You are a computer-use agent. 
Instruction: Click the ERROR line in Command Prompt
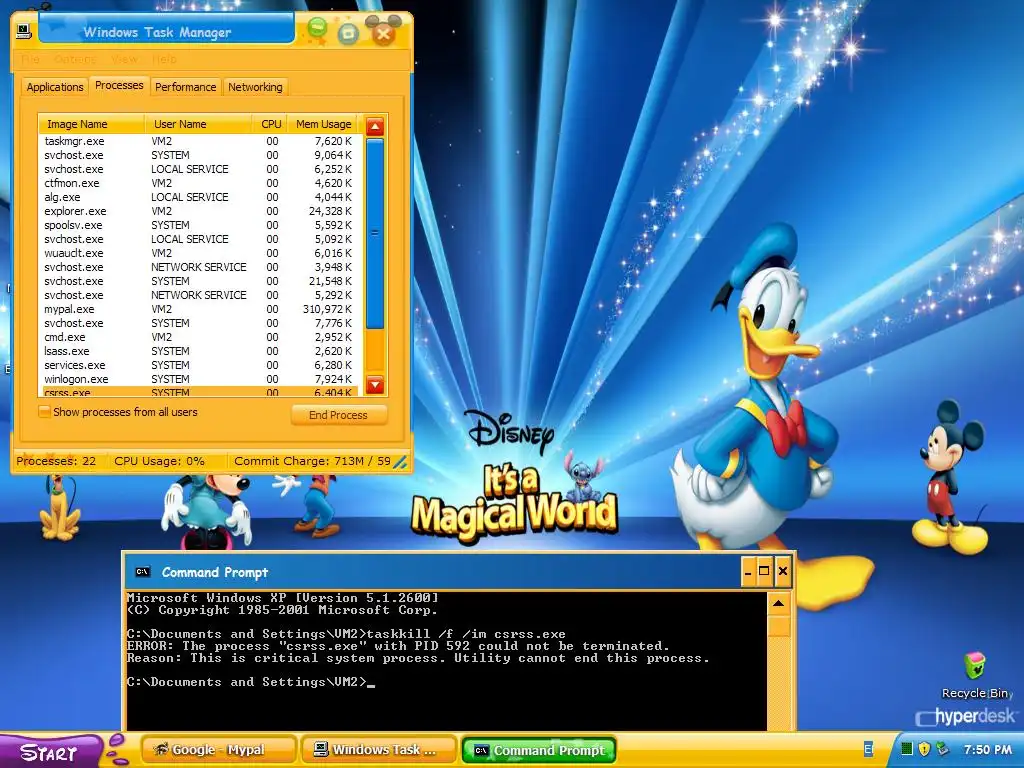coord(398,646)
